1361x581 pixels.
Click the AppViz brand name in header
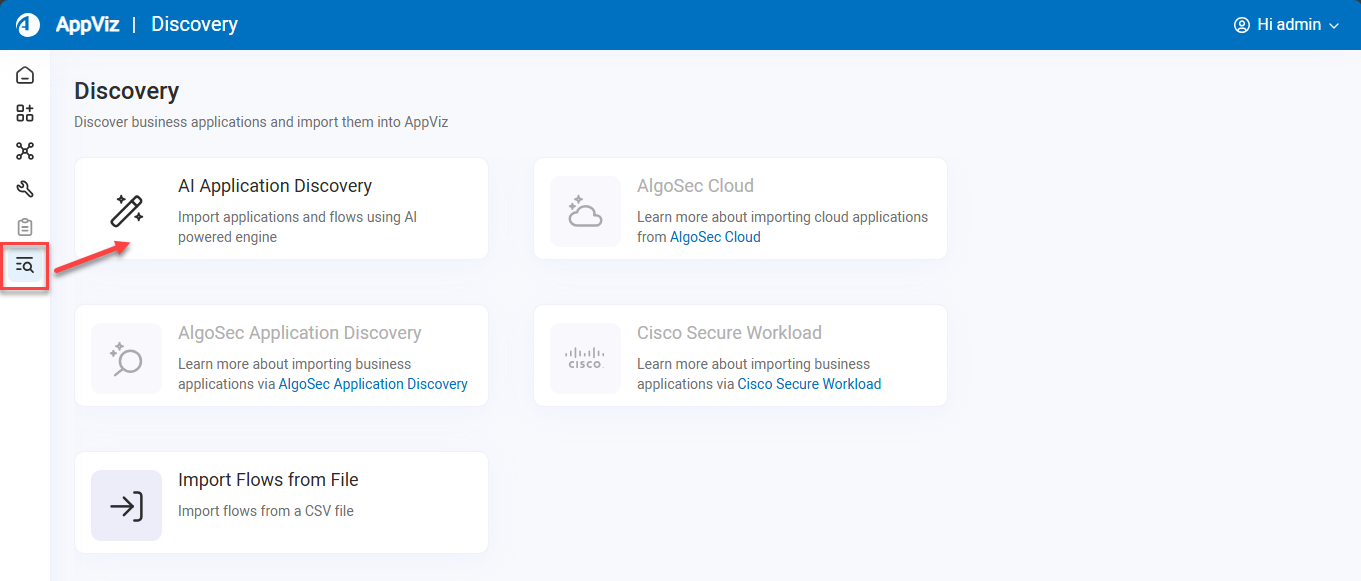[87, 25]
